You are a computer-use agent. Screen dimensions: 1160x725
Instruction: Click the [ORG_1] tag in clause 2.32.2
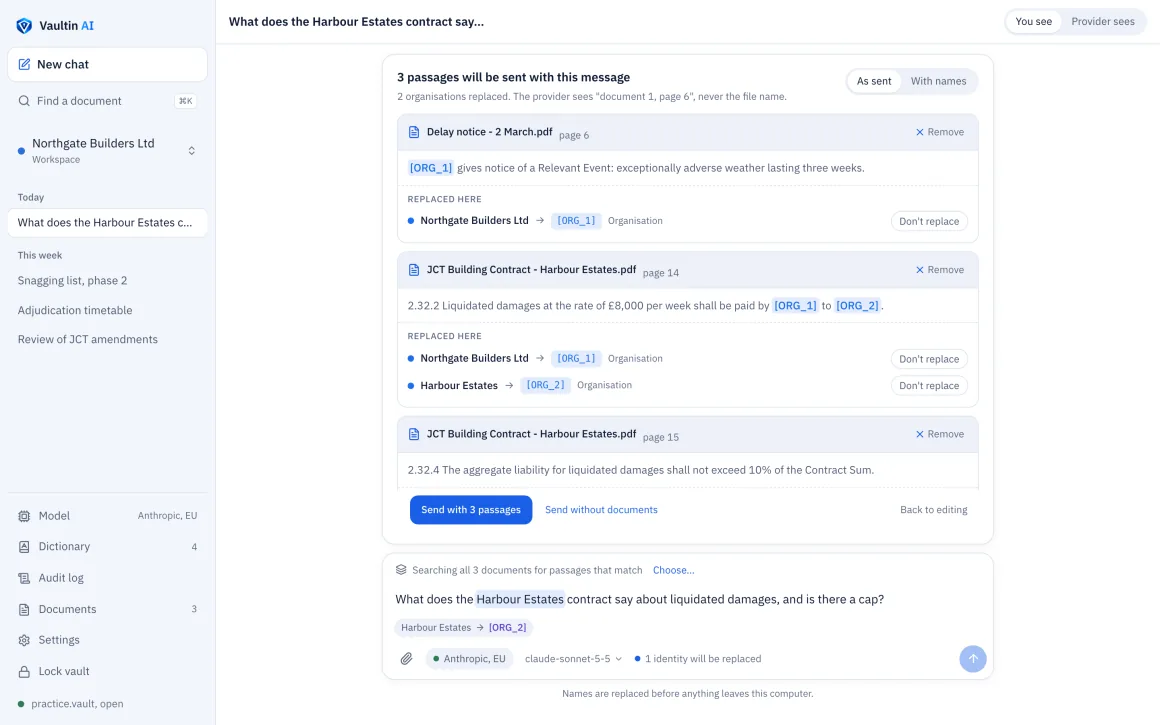pyautogui.click(x=795, y=306)
